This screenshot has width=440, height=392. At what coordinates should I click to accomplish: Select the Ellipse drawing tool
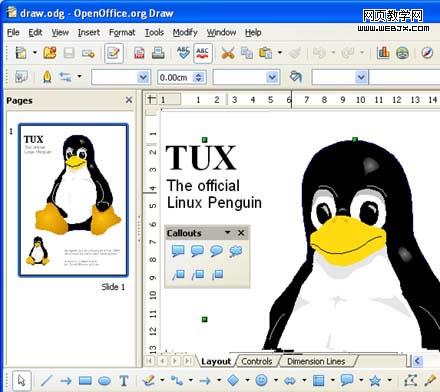[x=104, y=380]
